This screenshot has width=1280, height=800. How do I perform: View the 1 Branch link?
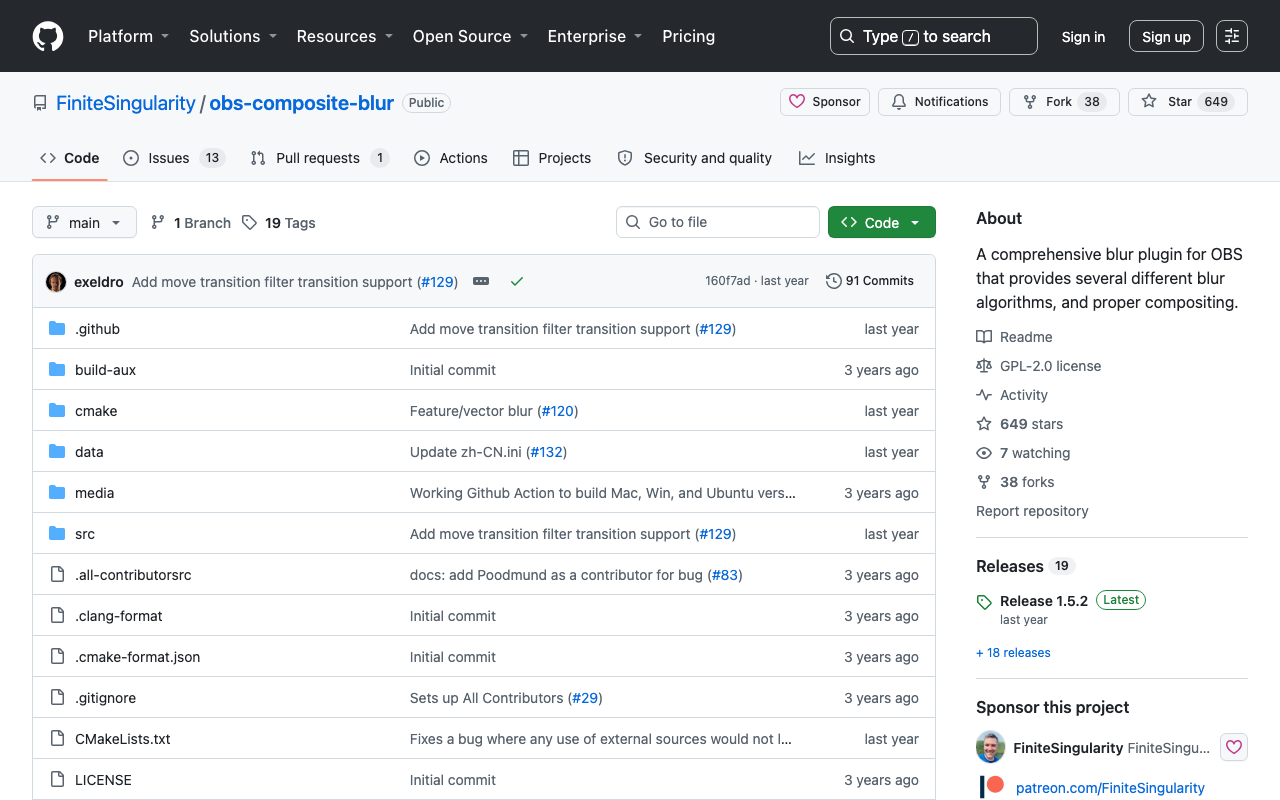[191, 222]
